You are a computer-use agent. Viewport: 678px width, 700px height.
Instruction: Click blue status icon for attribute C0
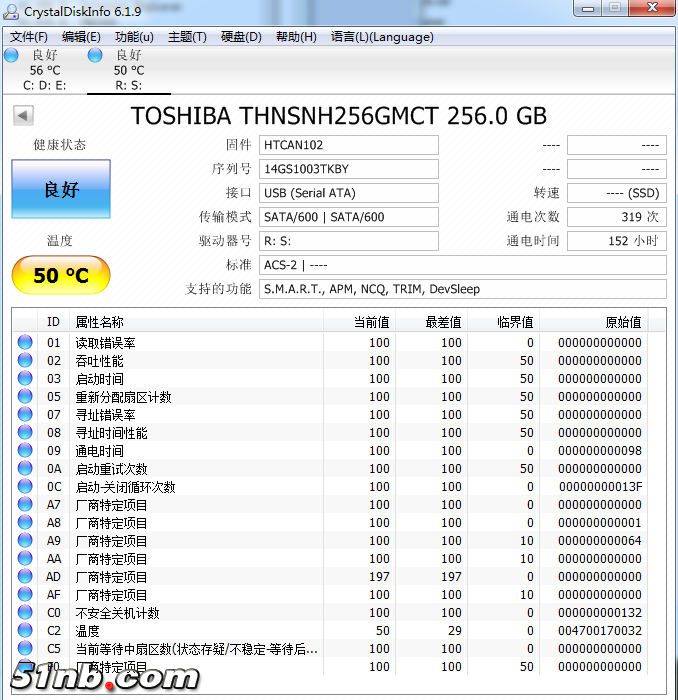(x=25, y=612)
